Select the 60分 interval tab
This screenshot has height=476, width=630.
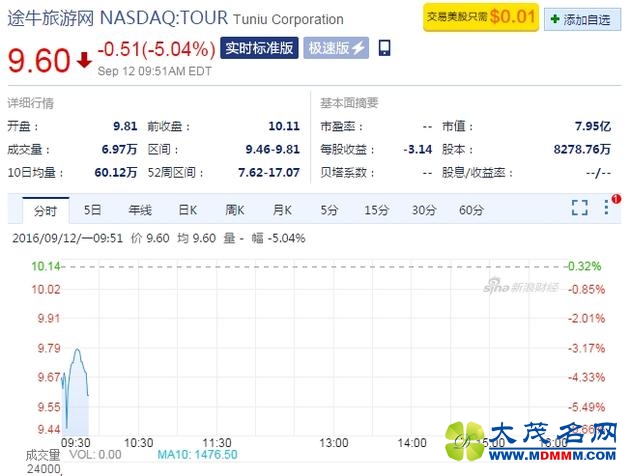coord(471,210)
